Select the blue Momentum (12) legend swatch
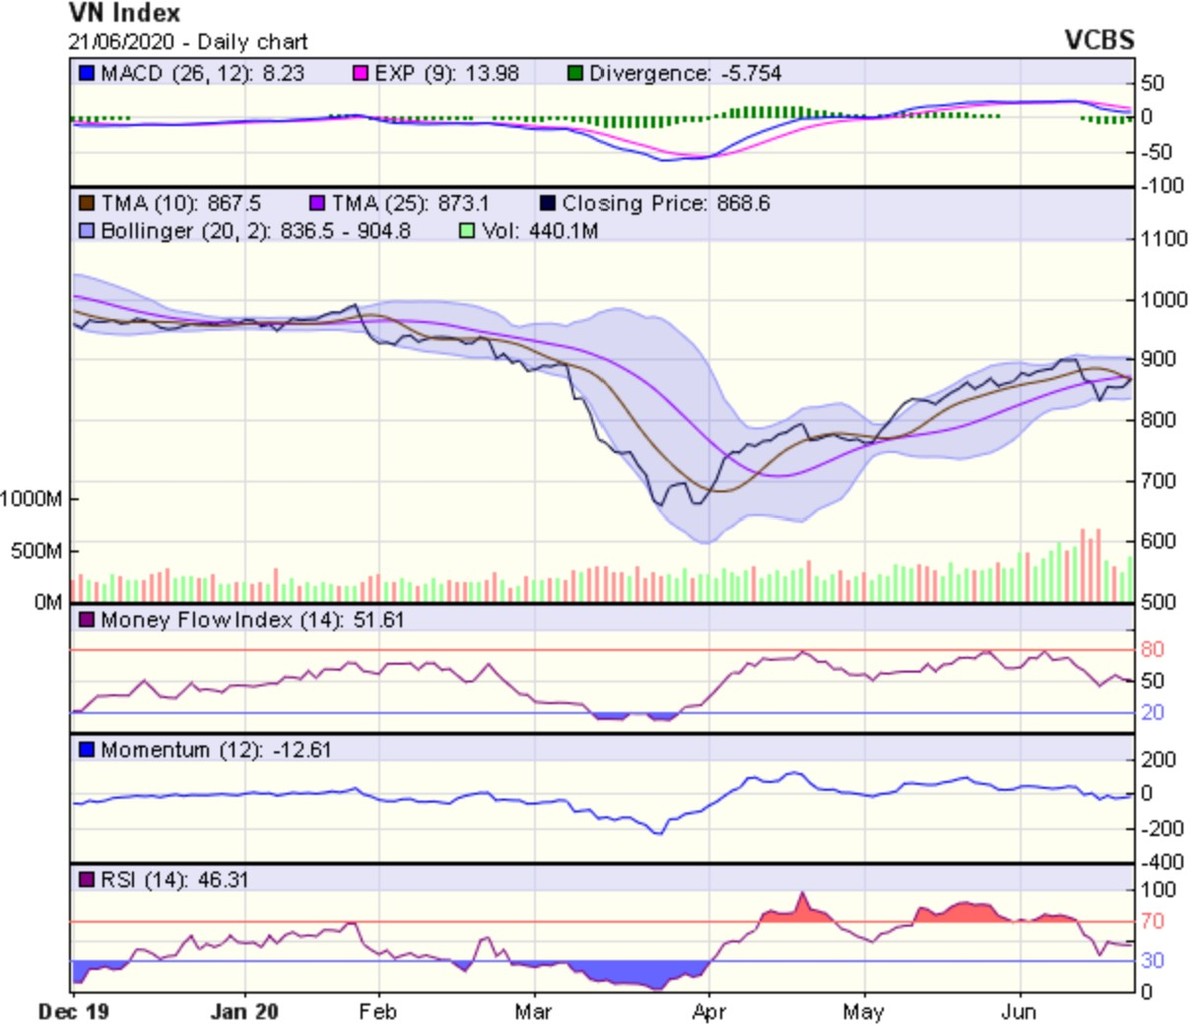Image resolution: width=1200 pixels, height=1034 pixels. 88,750
